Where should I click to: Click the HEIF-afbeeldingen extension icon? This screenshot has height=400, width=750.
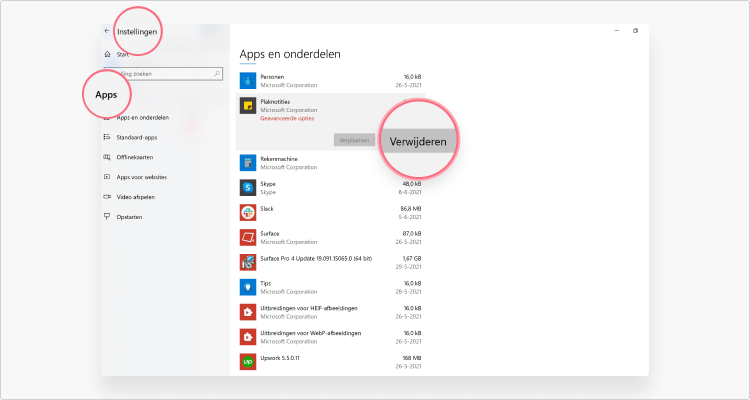pos(248,312)
